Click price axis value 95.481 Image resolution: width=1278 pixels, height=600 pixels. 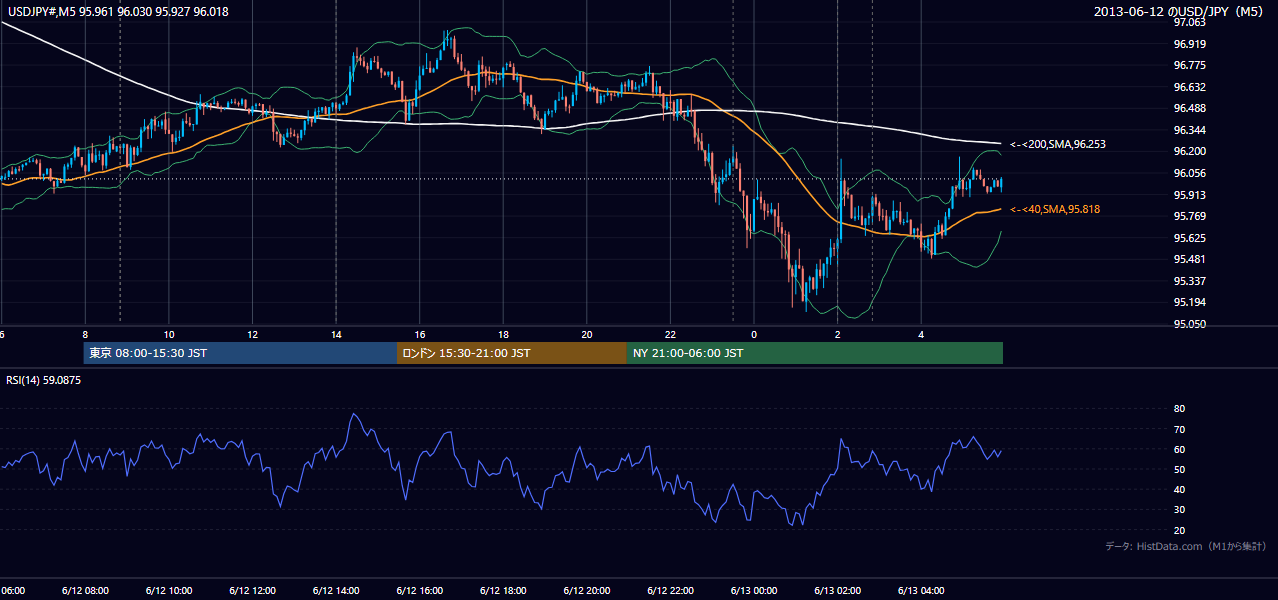click(x=1189, y=259)
